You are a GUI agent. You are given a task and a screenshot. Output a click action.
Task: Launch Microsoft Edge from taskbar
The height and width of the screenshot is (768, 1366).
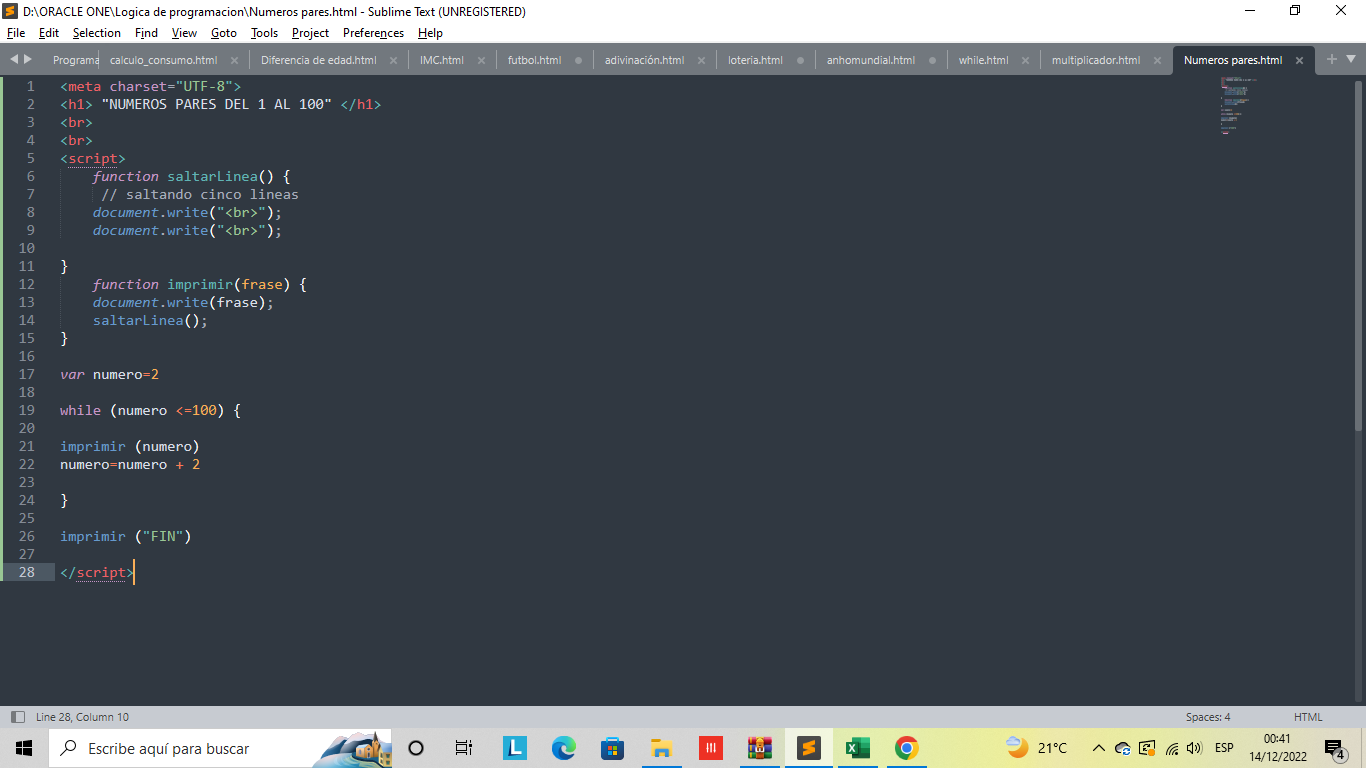(x=564, y=748)
